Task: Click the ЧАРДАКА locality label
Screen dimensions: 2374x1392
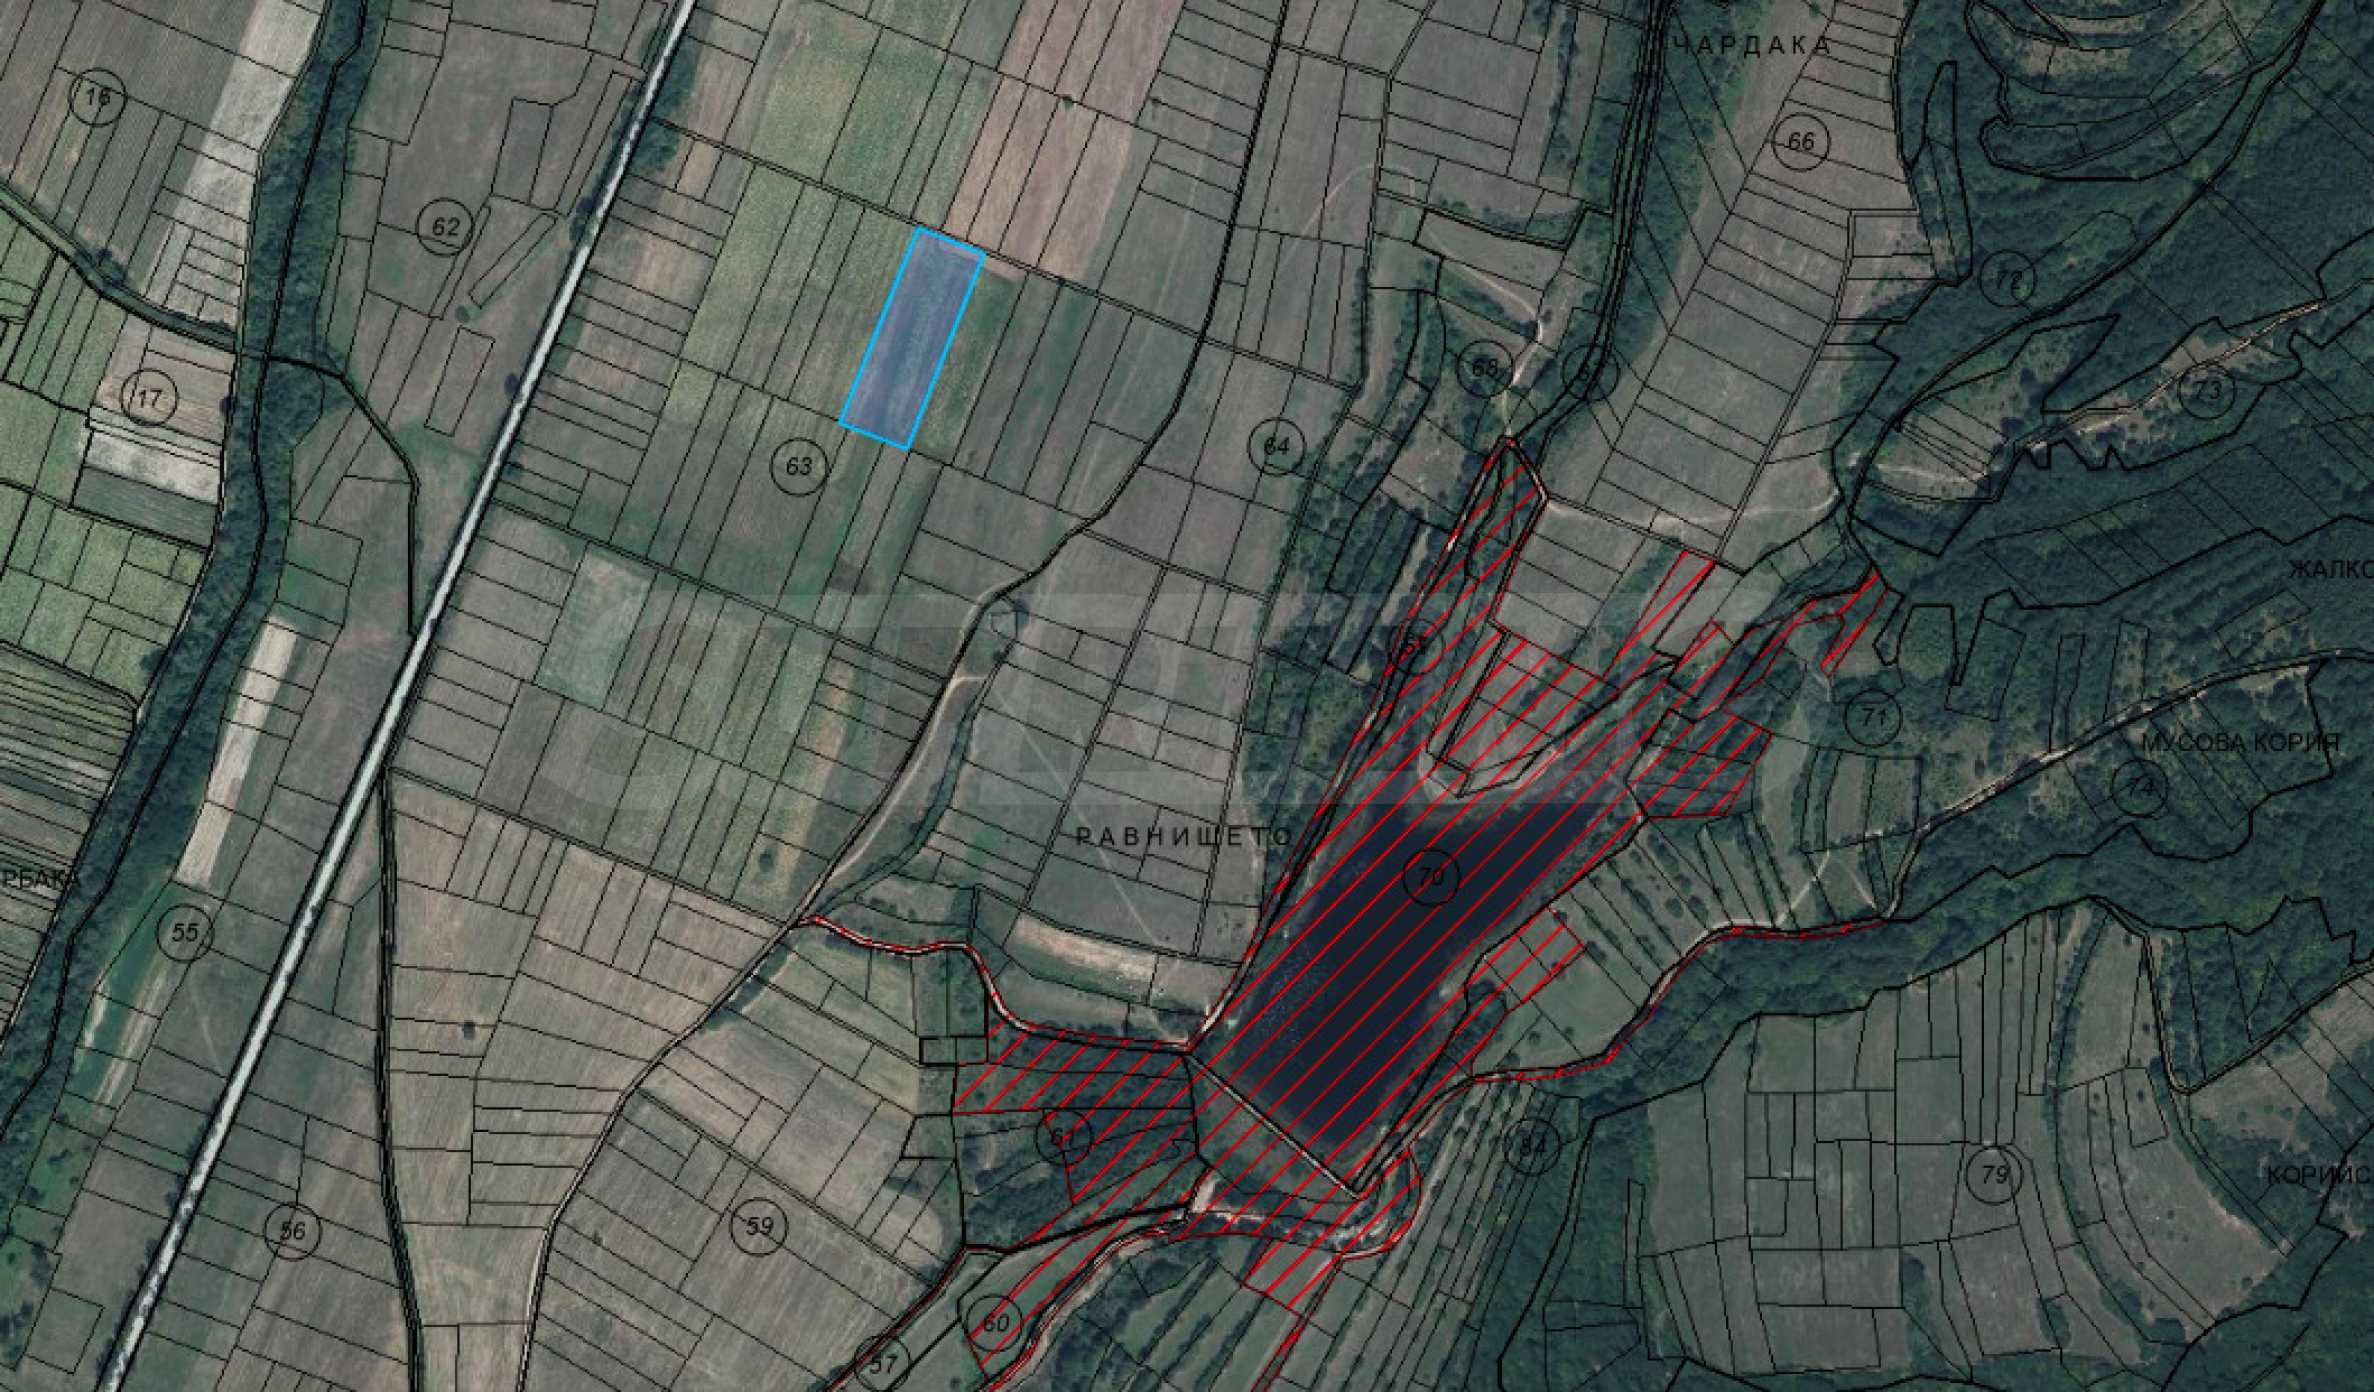Action: (1752, 45)
